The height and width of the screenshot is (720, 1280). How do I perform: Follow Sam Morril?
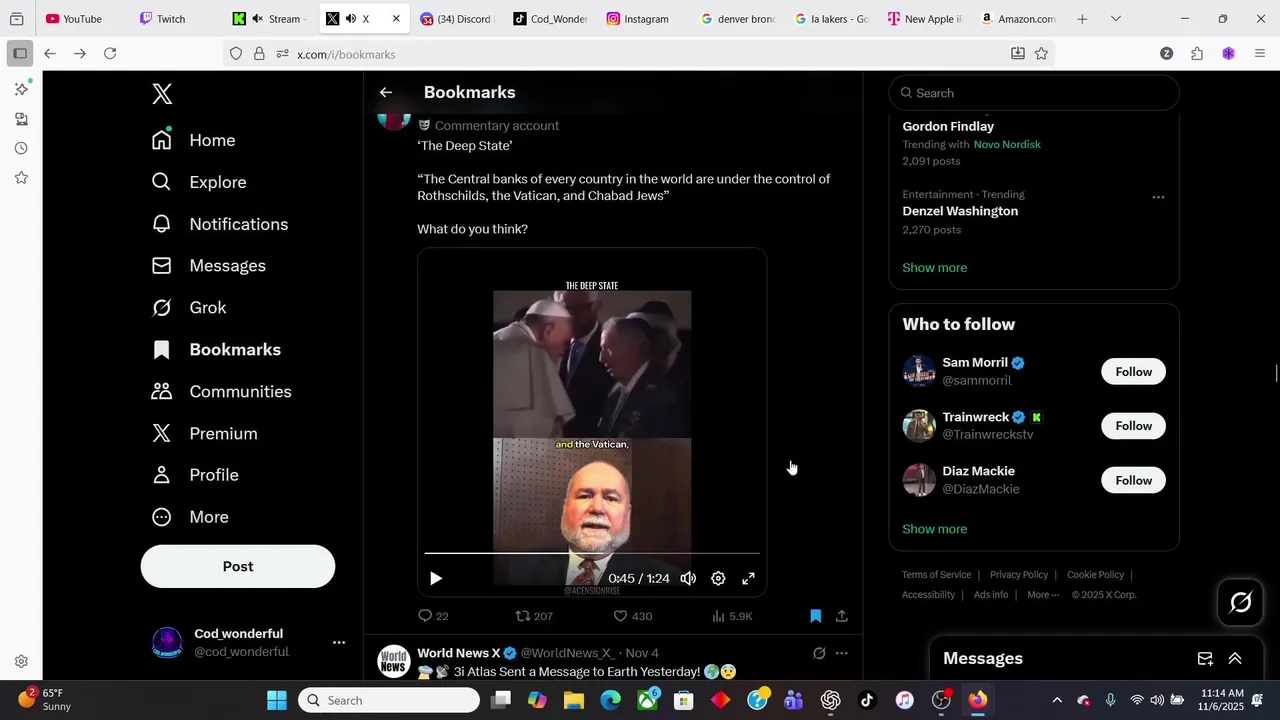pos(1134,372)
